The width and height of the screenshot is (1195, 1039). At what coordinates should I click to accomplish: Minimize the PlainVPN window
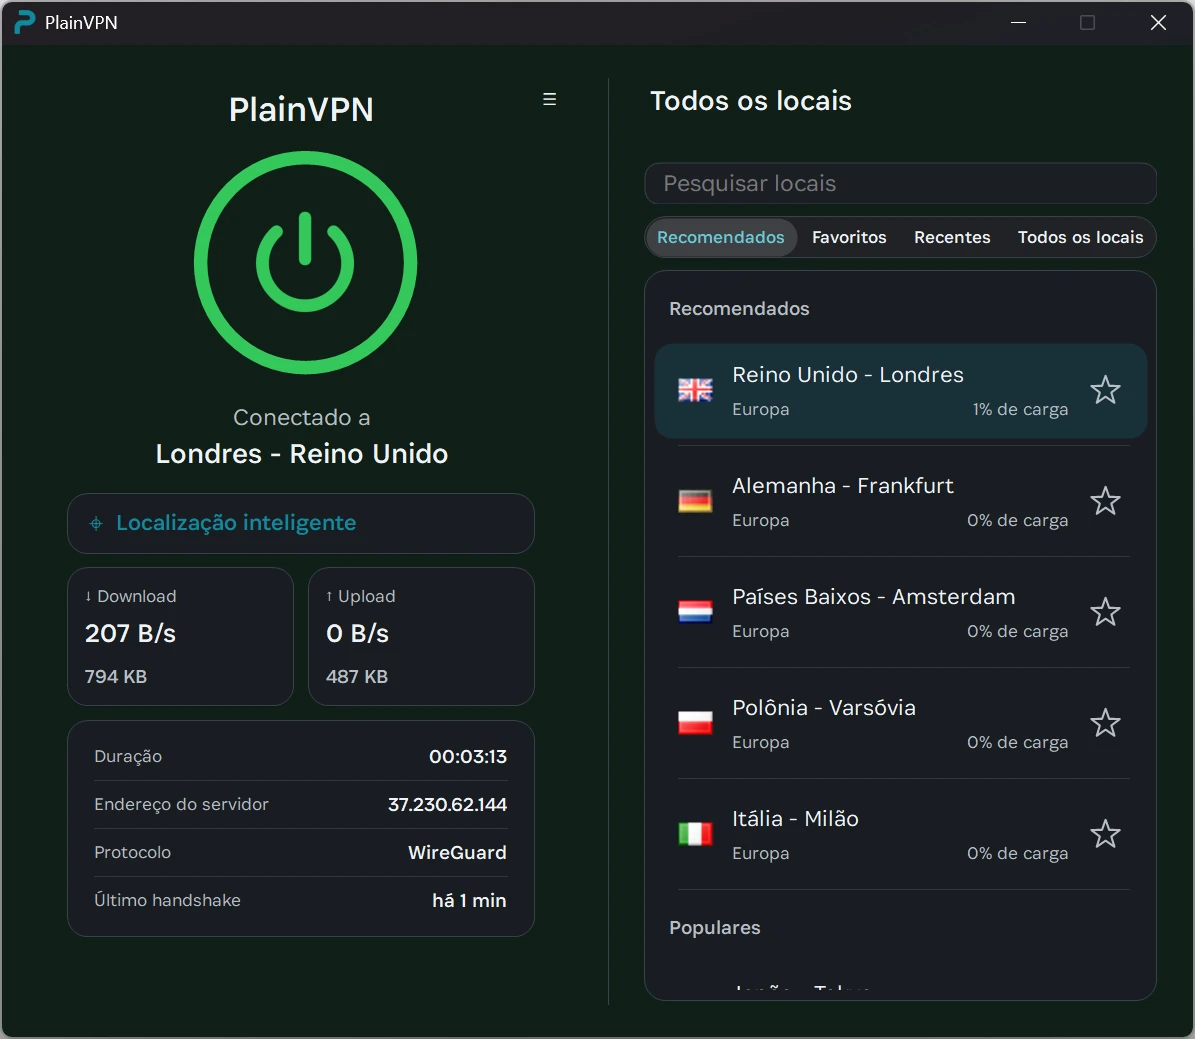(1018, 23)
